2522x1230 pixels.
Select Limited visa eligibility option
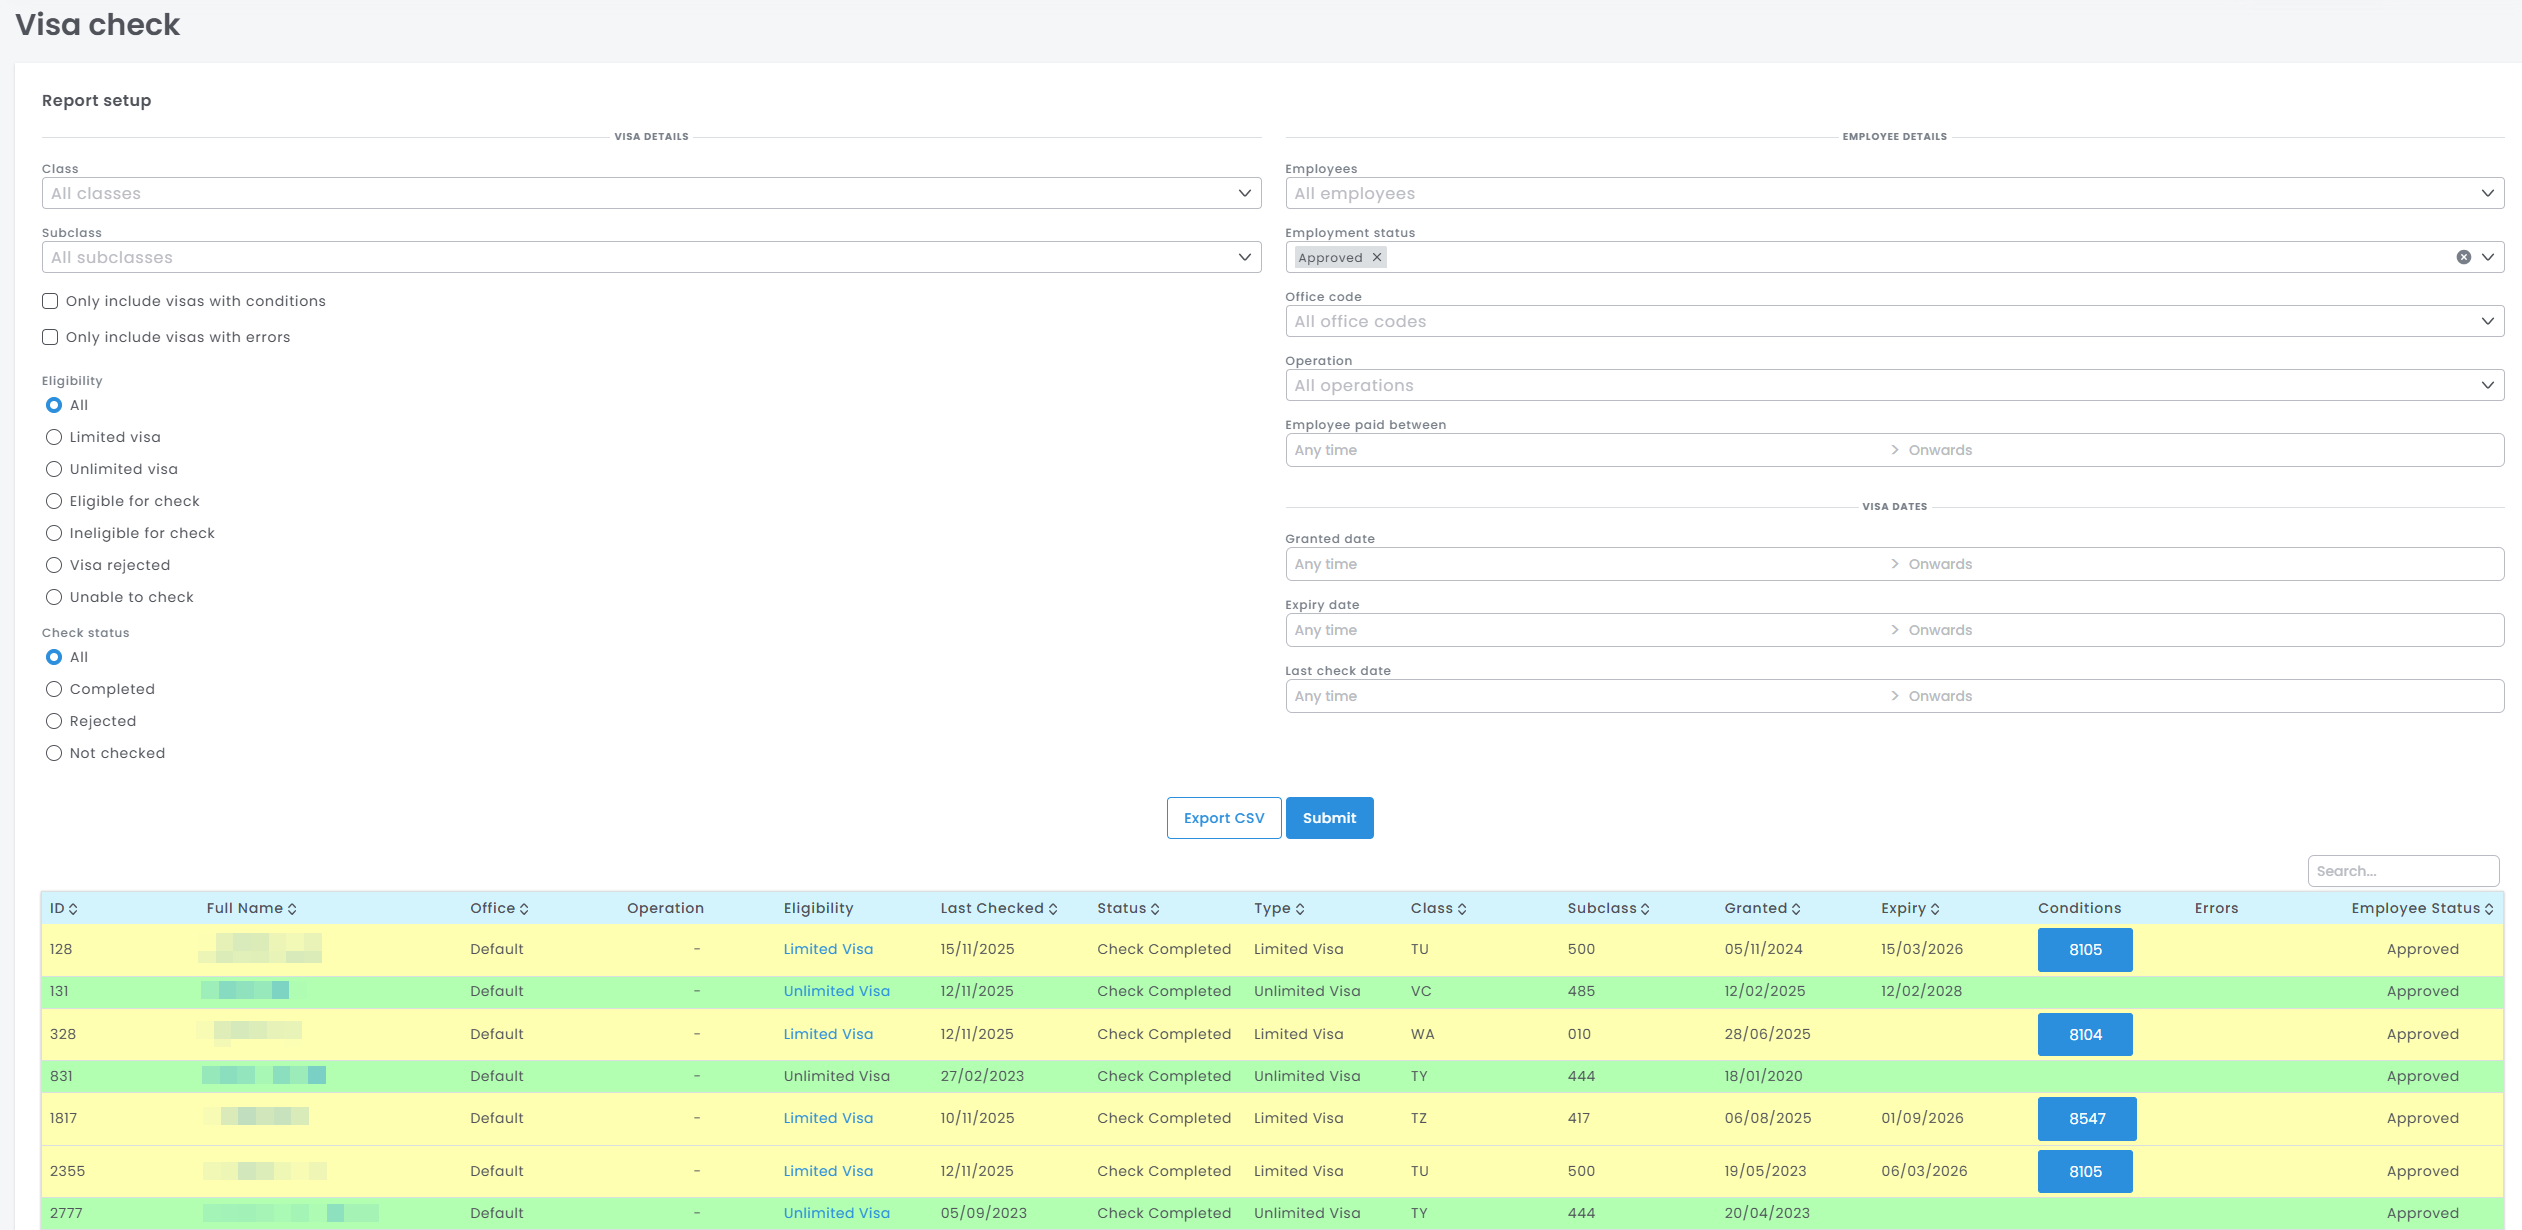coord(54,437)
